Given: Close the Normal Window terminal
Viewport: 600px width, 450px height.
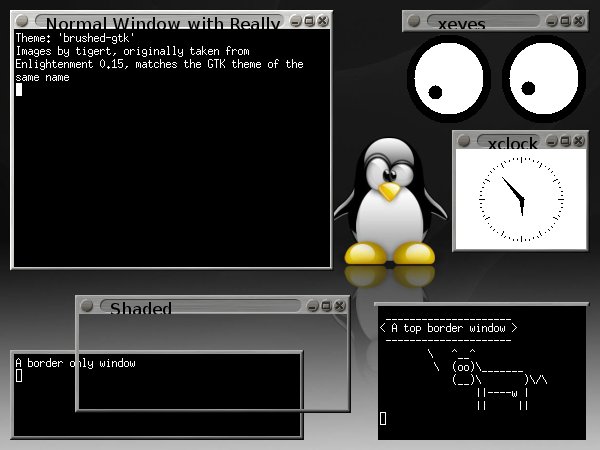Looking at the screenshot, I should click(x=323, y=21).
